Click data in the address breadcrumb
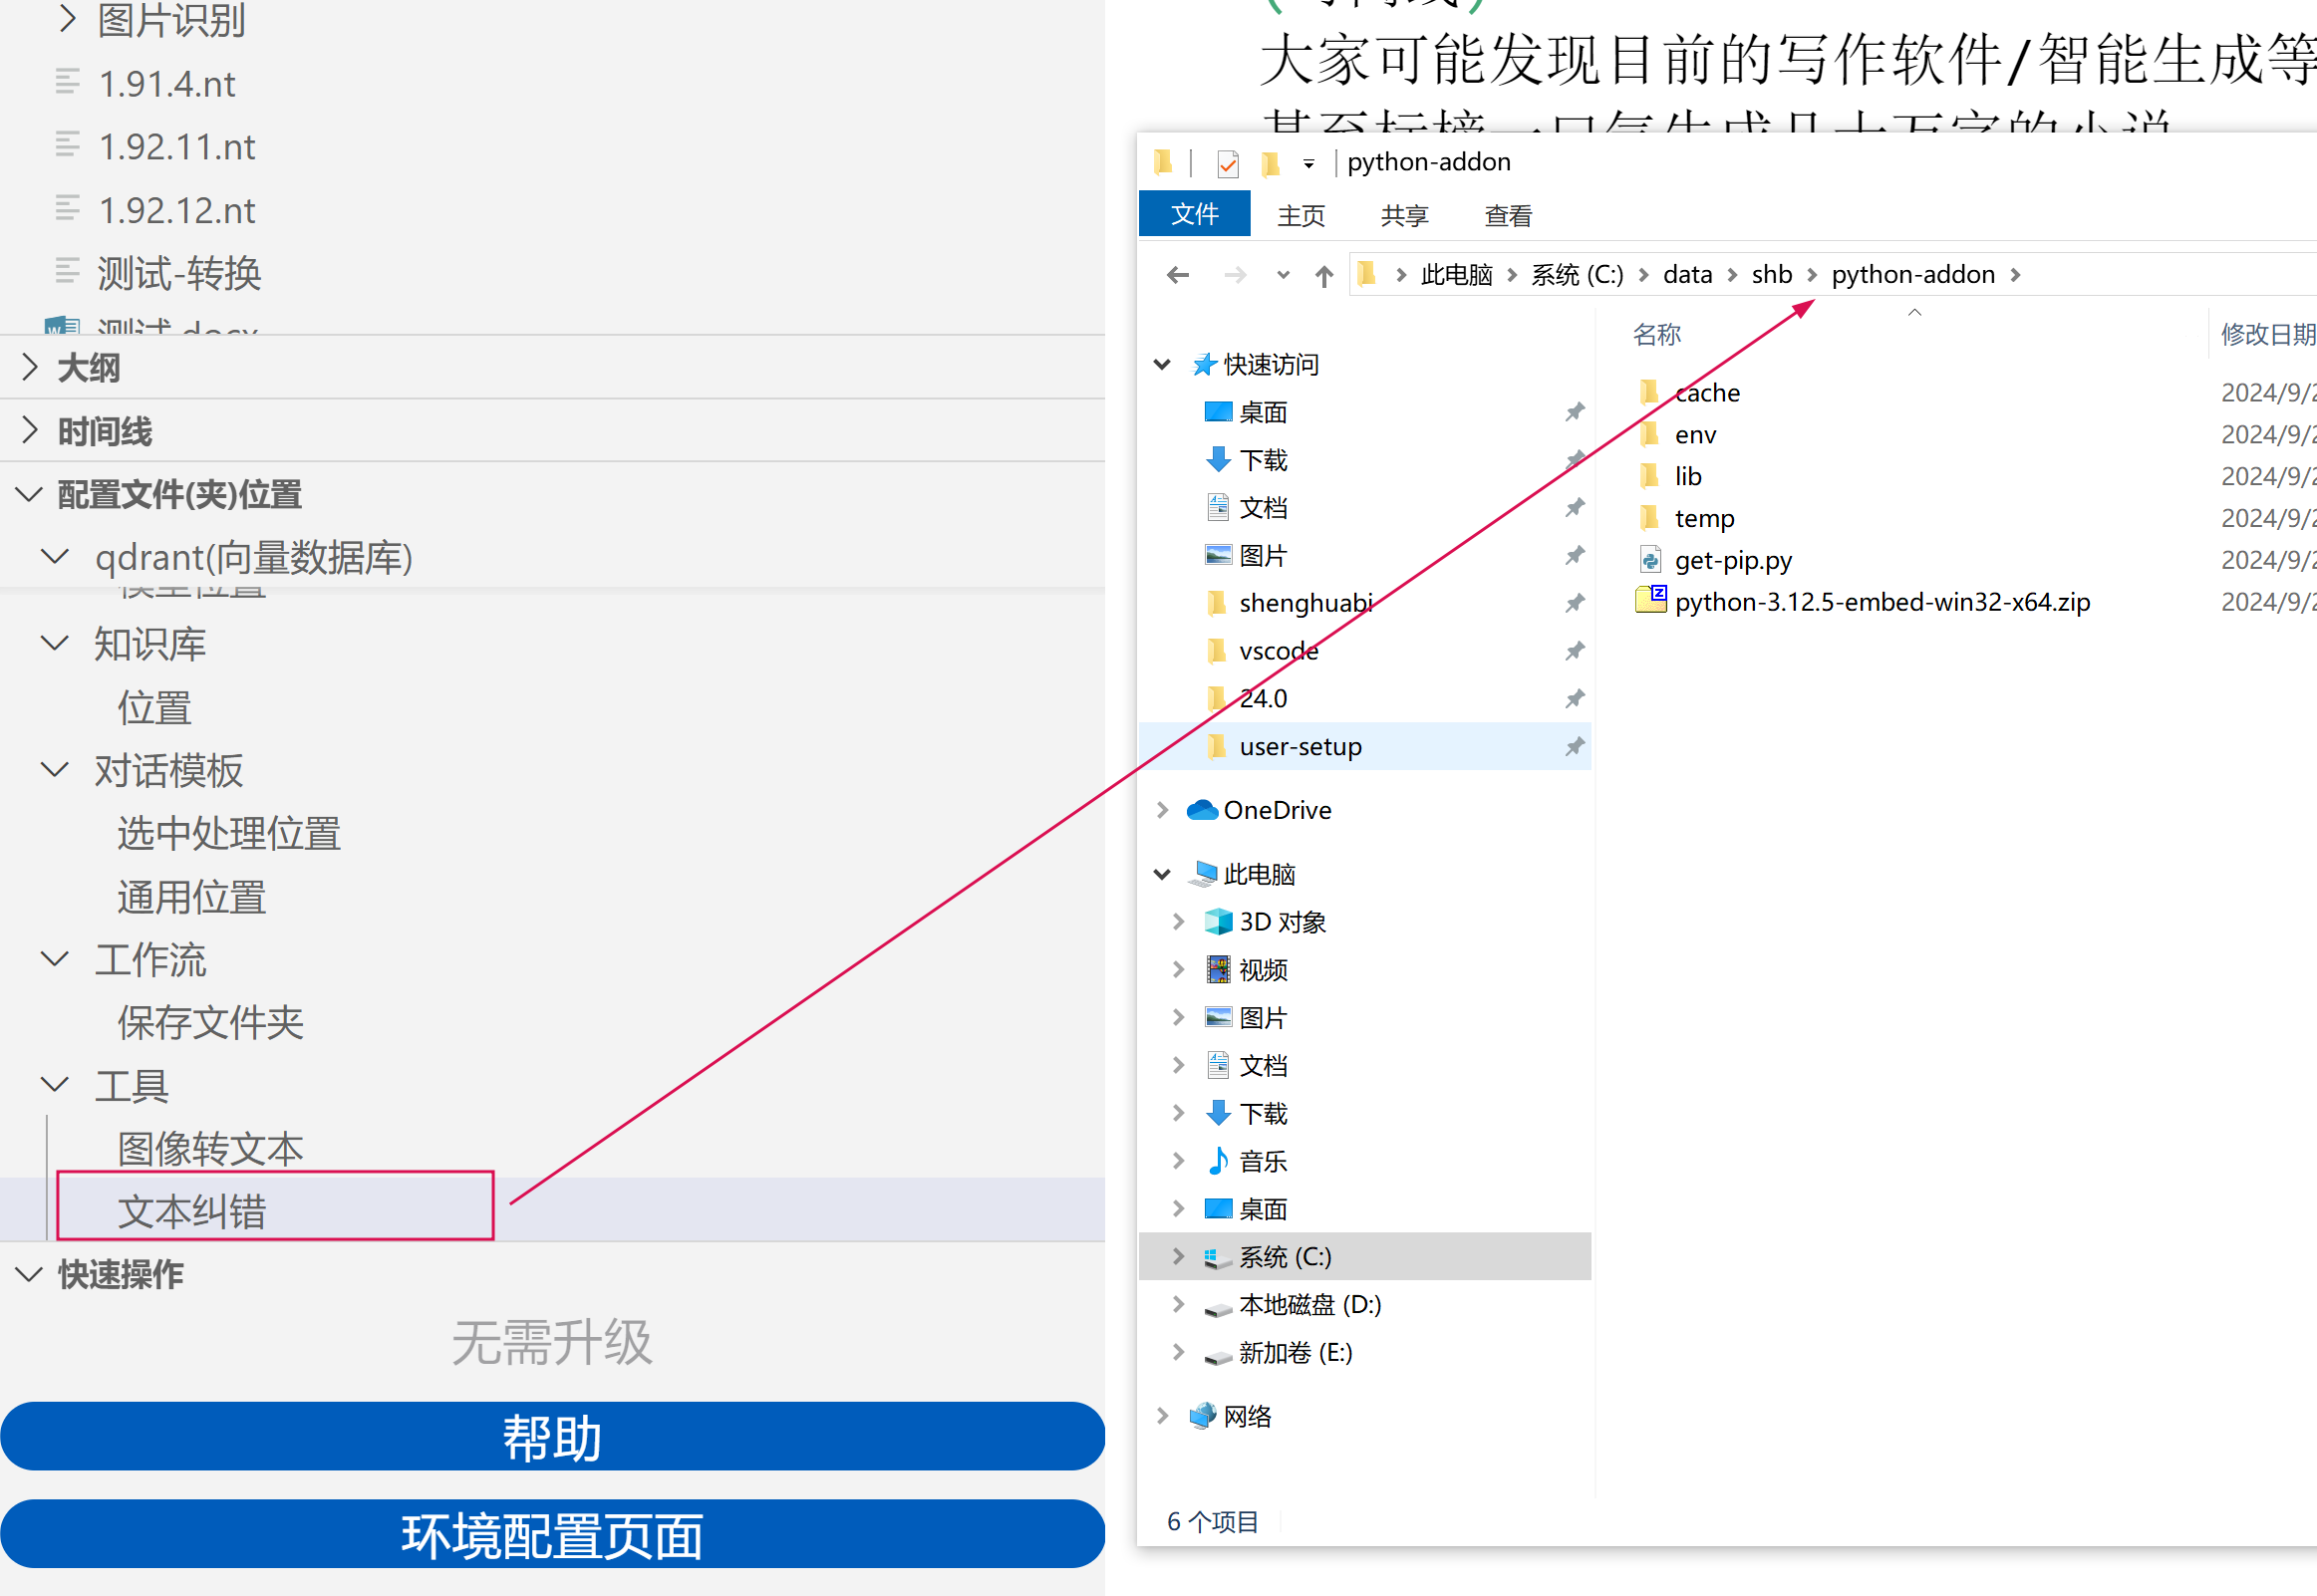 click(x=1687, y=275)
